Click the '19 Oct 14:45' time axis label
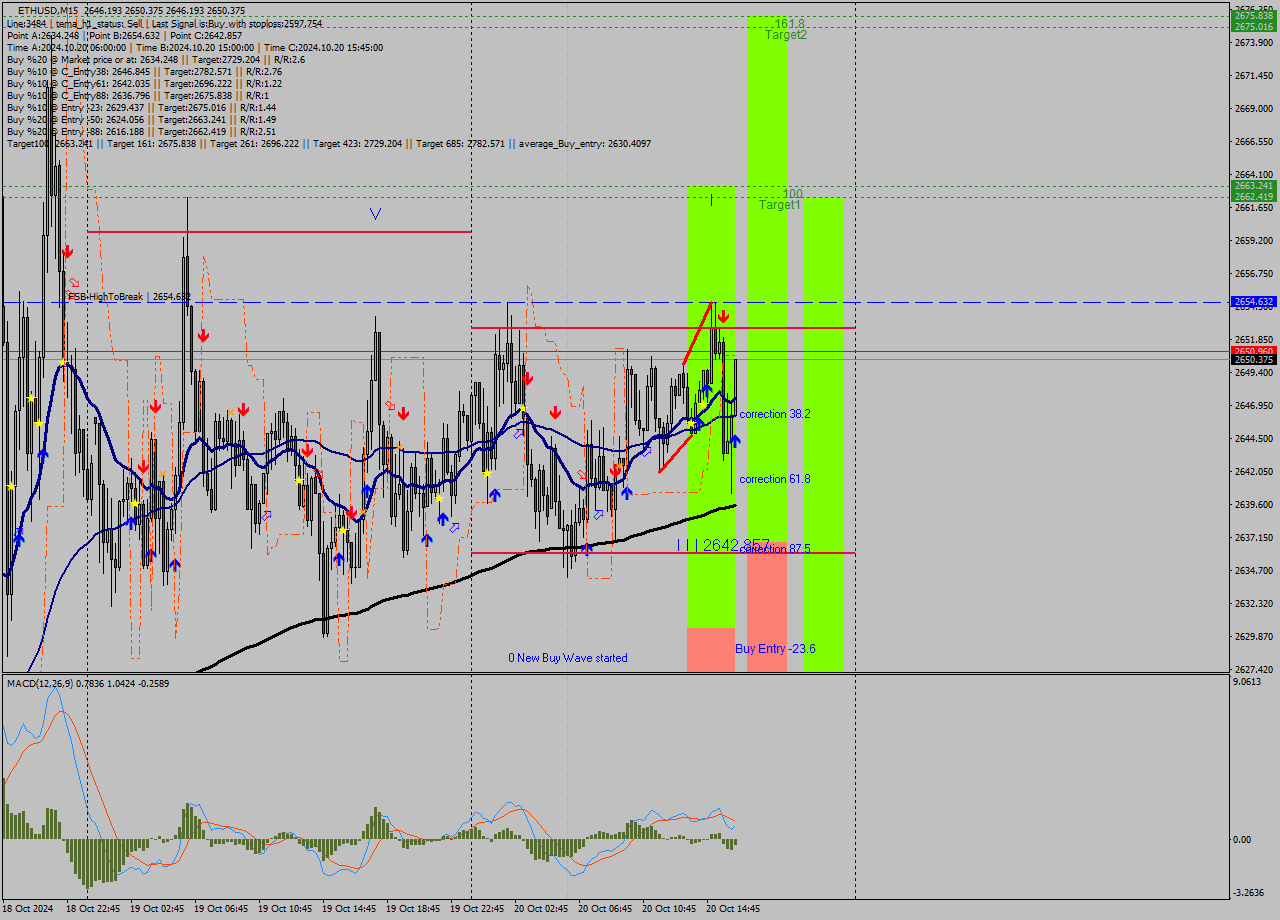Image resolution: width=1280 pixels, height=920 pixels. coord(348,909)
